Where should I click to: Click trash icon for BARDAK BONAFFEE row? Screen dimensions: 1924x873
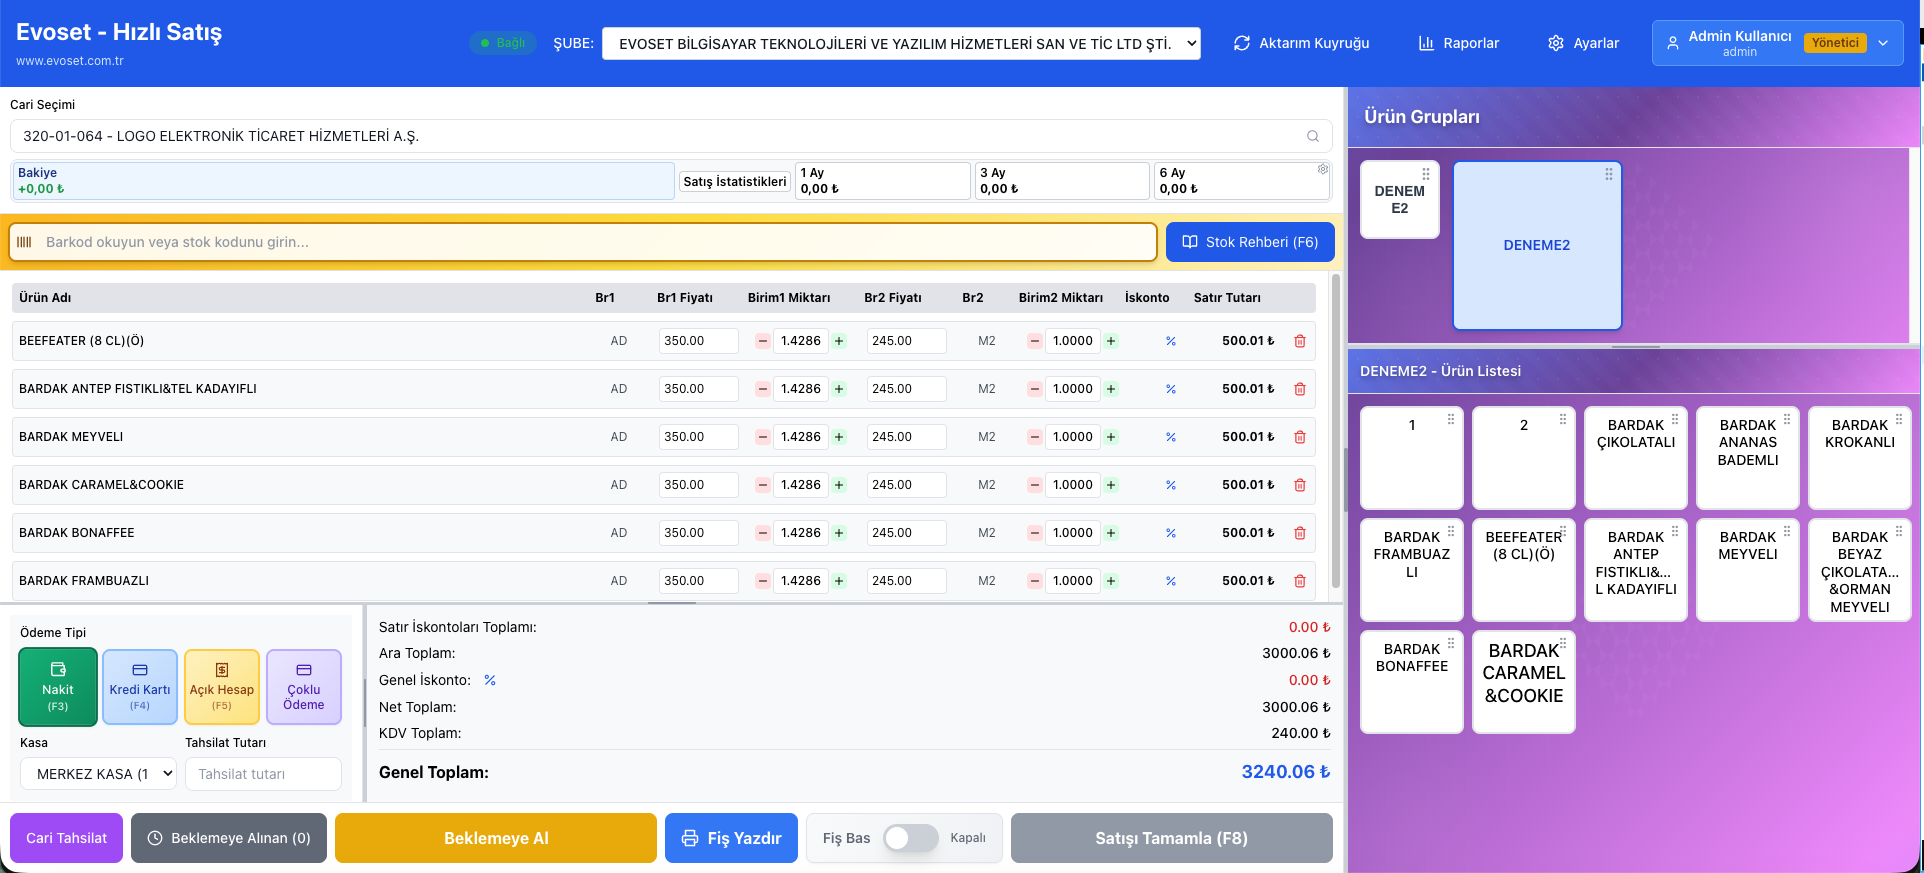click(x=1300, y=533)
